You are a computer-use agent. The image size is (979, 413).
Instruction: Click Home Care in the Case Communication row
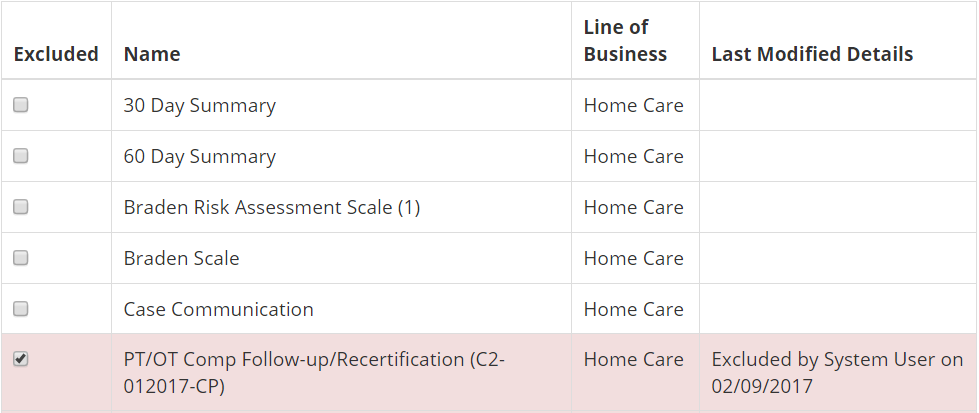[633, 309]
